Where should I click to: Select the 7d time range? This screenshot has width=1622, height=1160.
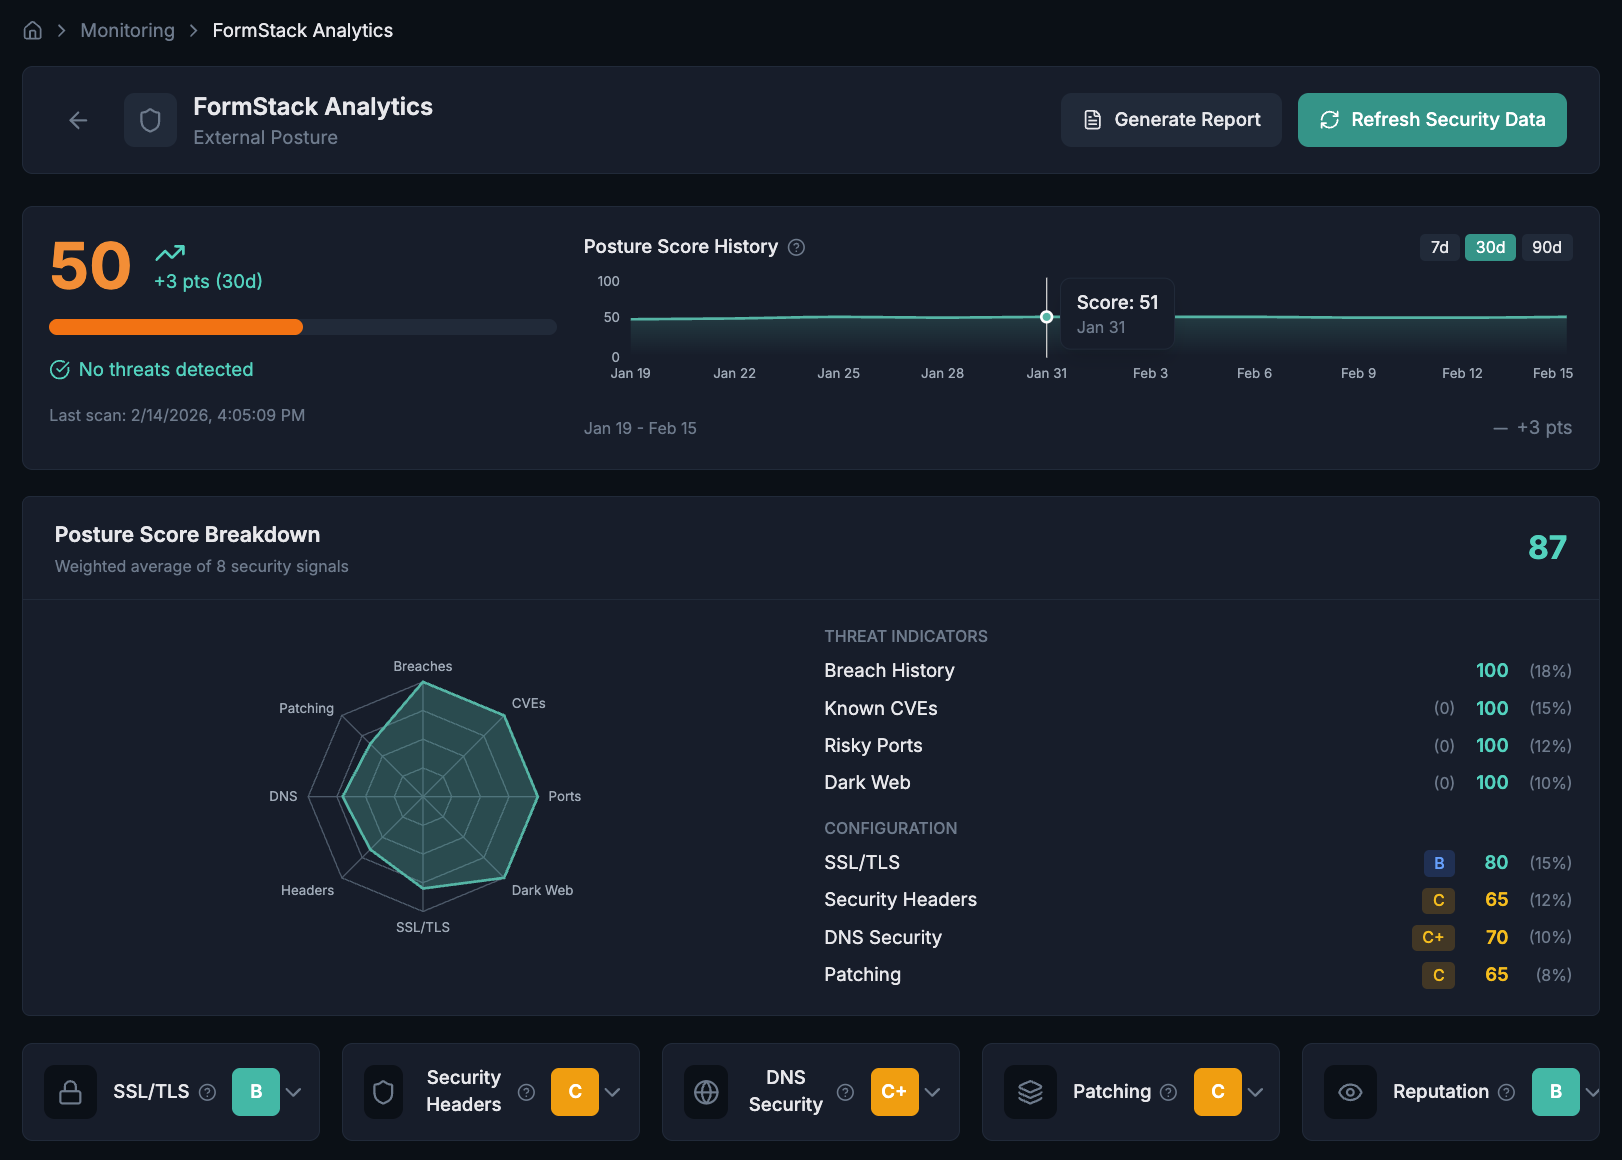point(1439,247)
